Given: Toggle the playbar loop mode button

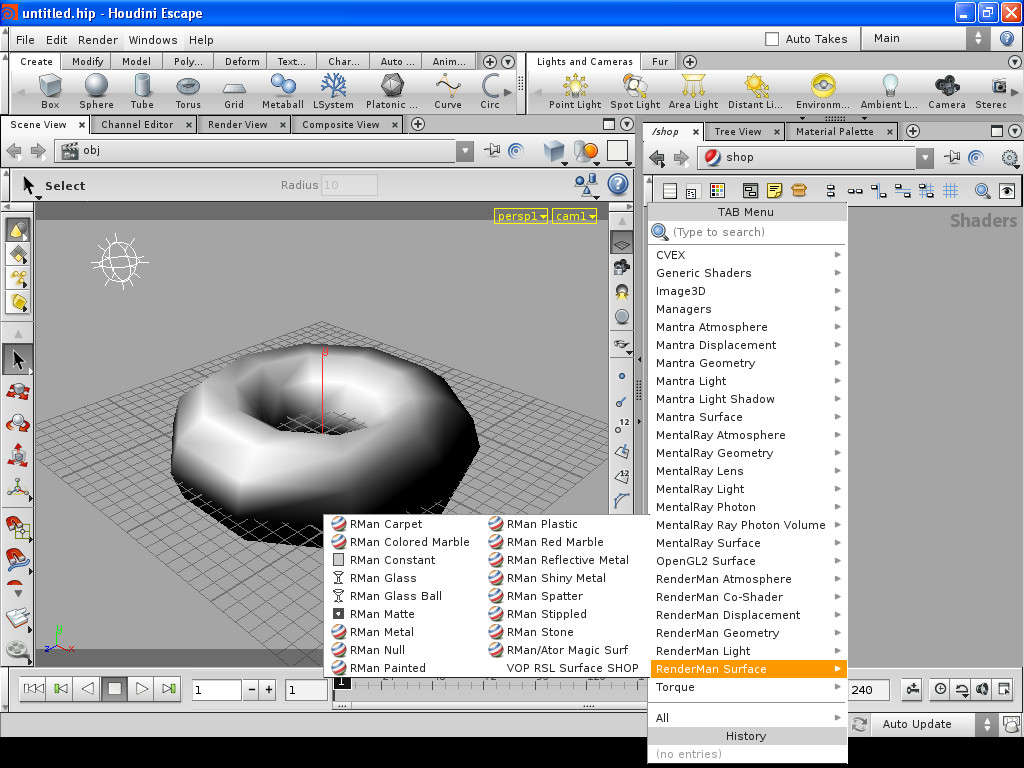Looking at the screenshot, I should [961, 688].
